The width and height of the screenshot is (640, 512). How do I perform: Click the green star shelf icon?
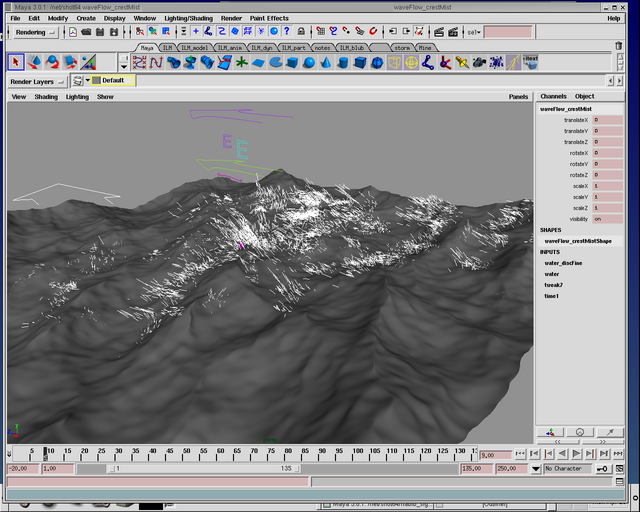pos(242,62)
